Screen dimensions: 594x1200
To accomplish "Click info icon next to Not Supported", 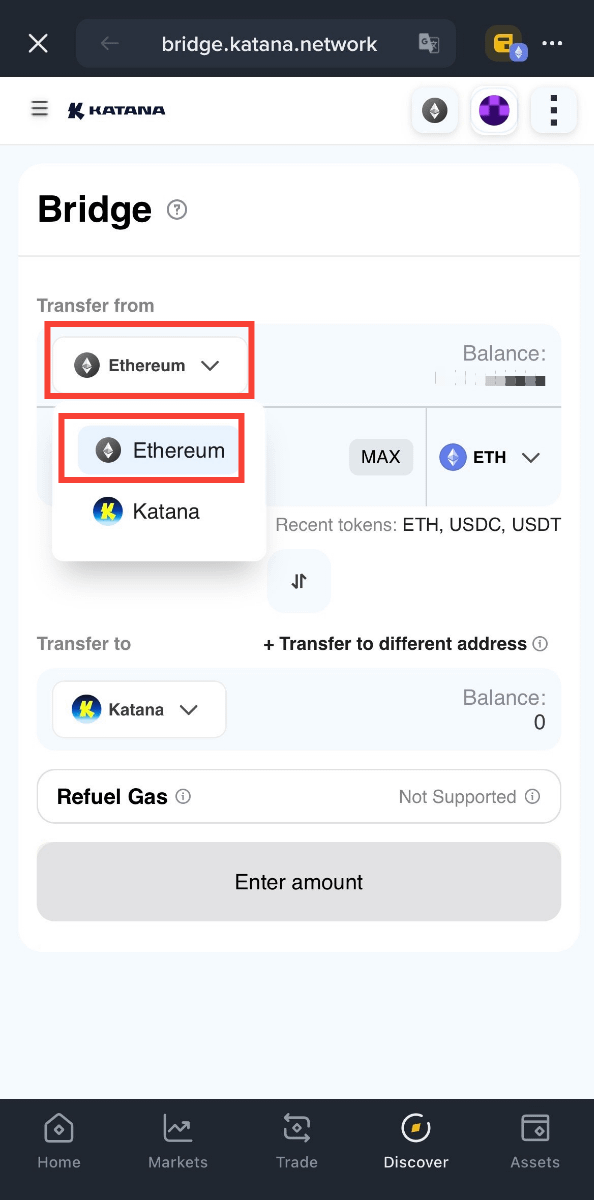I will (x=532, y=797).
